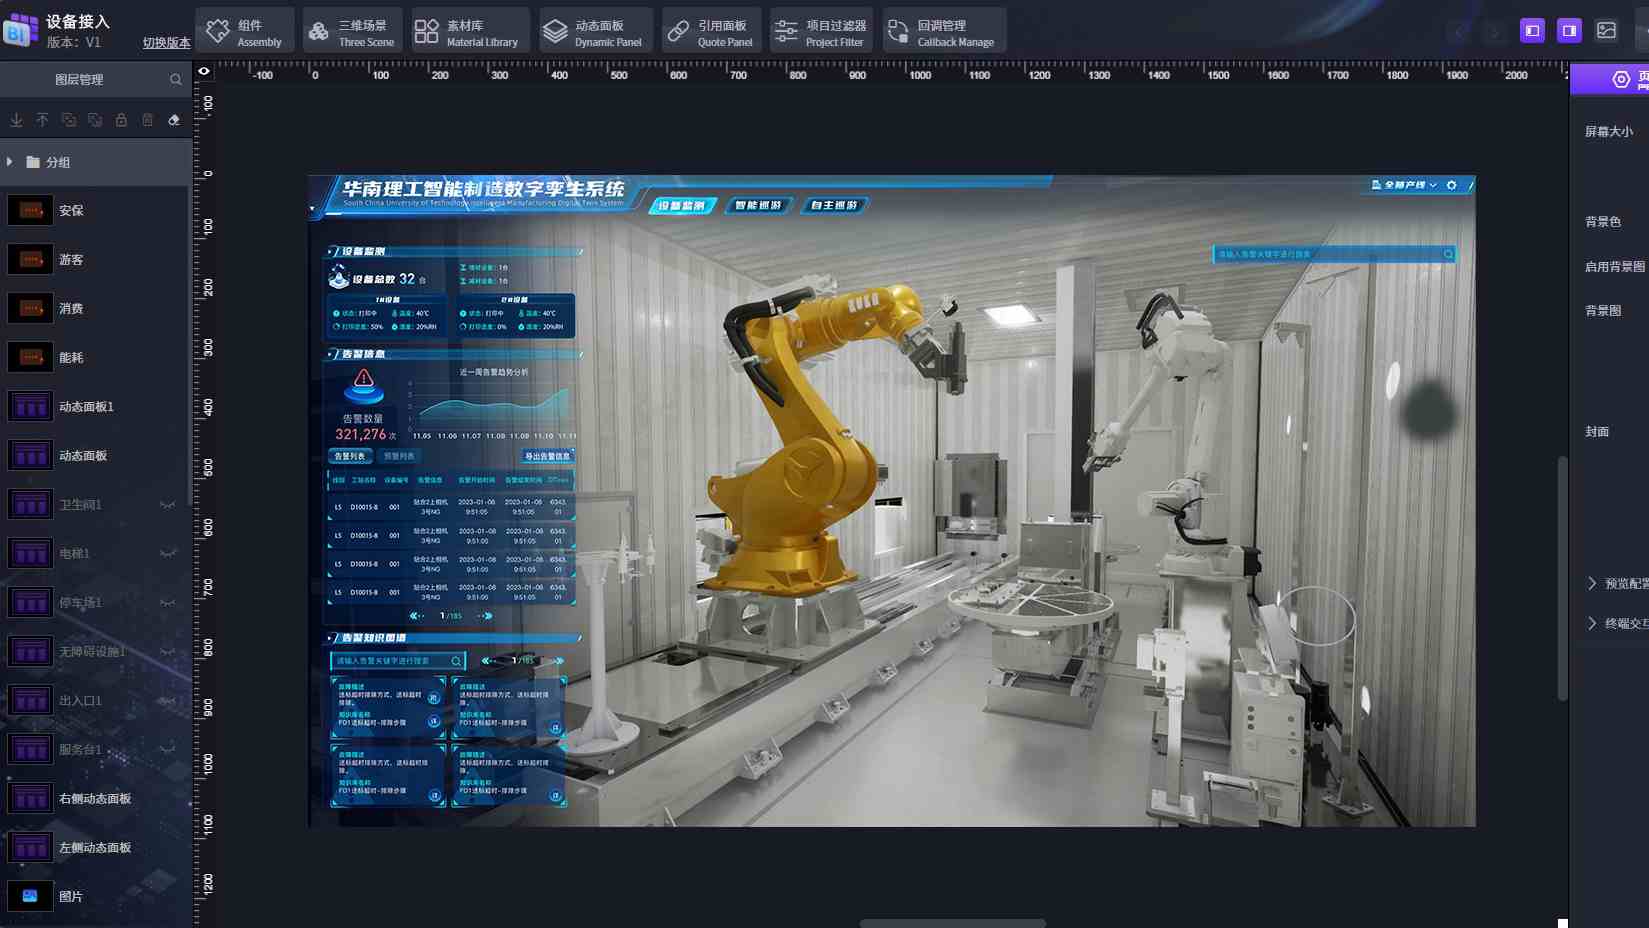
Task: Toggle the right panel layout icon
Action: [1569, 31]
